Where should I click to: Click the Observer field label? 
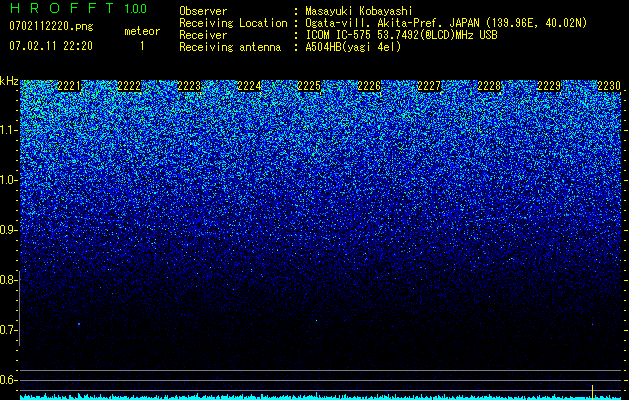click(203, 11)
